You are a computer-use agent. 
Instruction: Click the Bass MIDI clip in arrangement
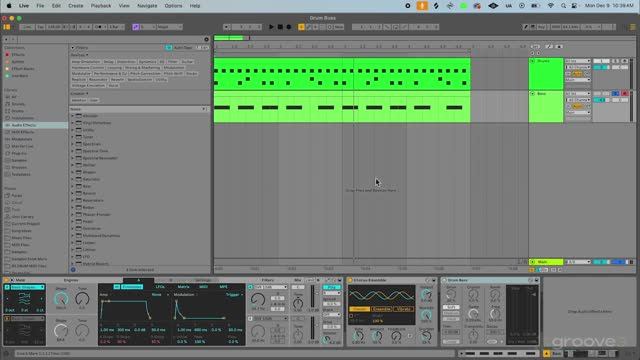point(342,107)
